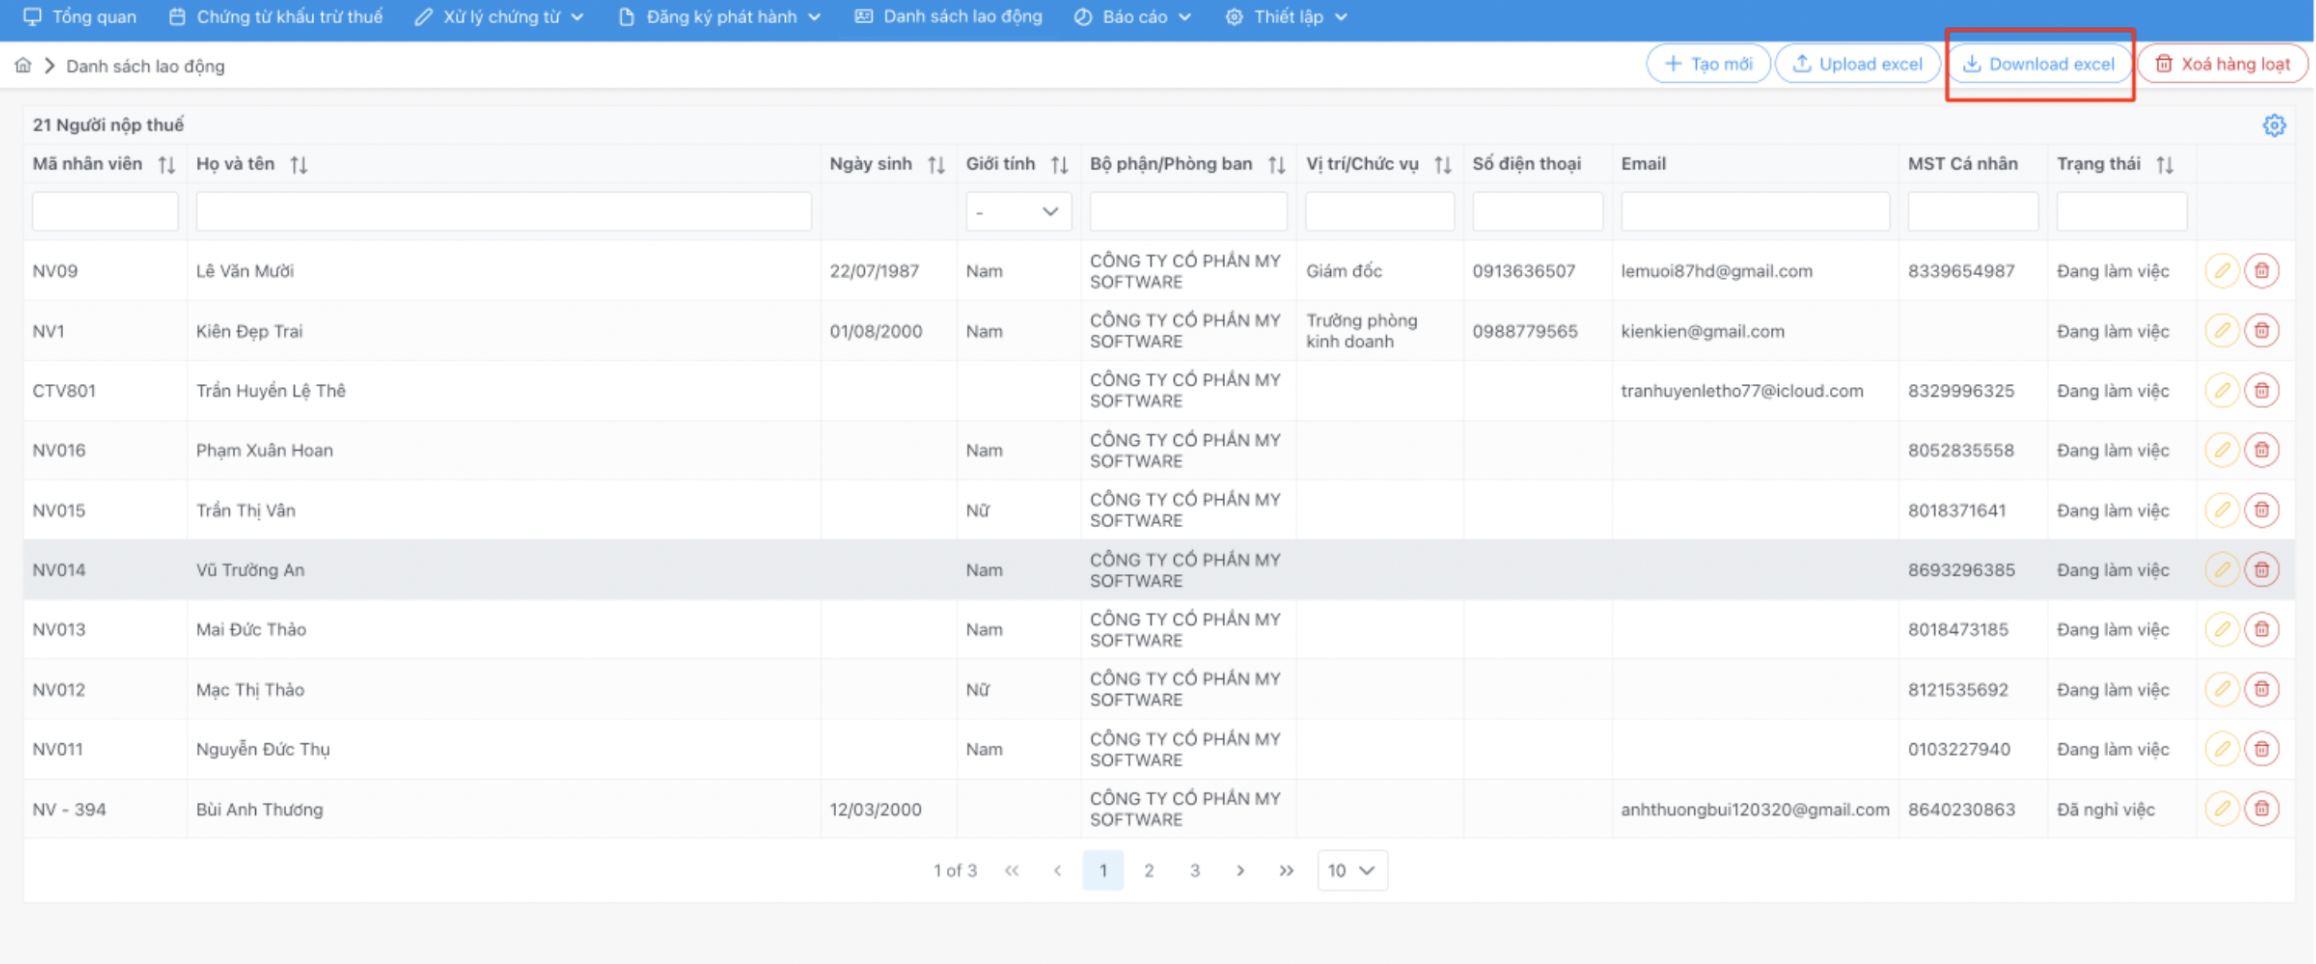Jump to last page arrow
The height and width of the screenshot is (964, 2316).
tap(1286, 871)
